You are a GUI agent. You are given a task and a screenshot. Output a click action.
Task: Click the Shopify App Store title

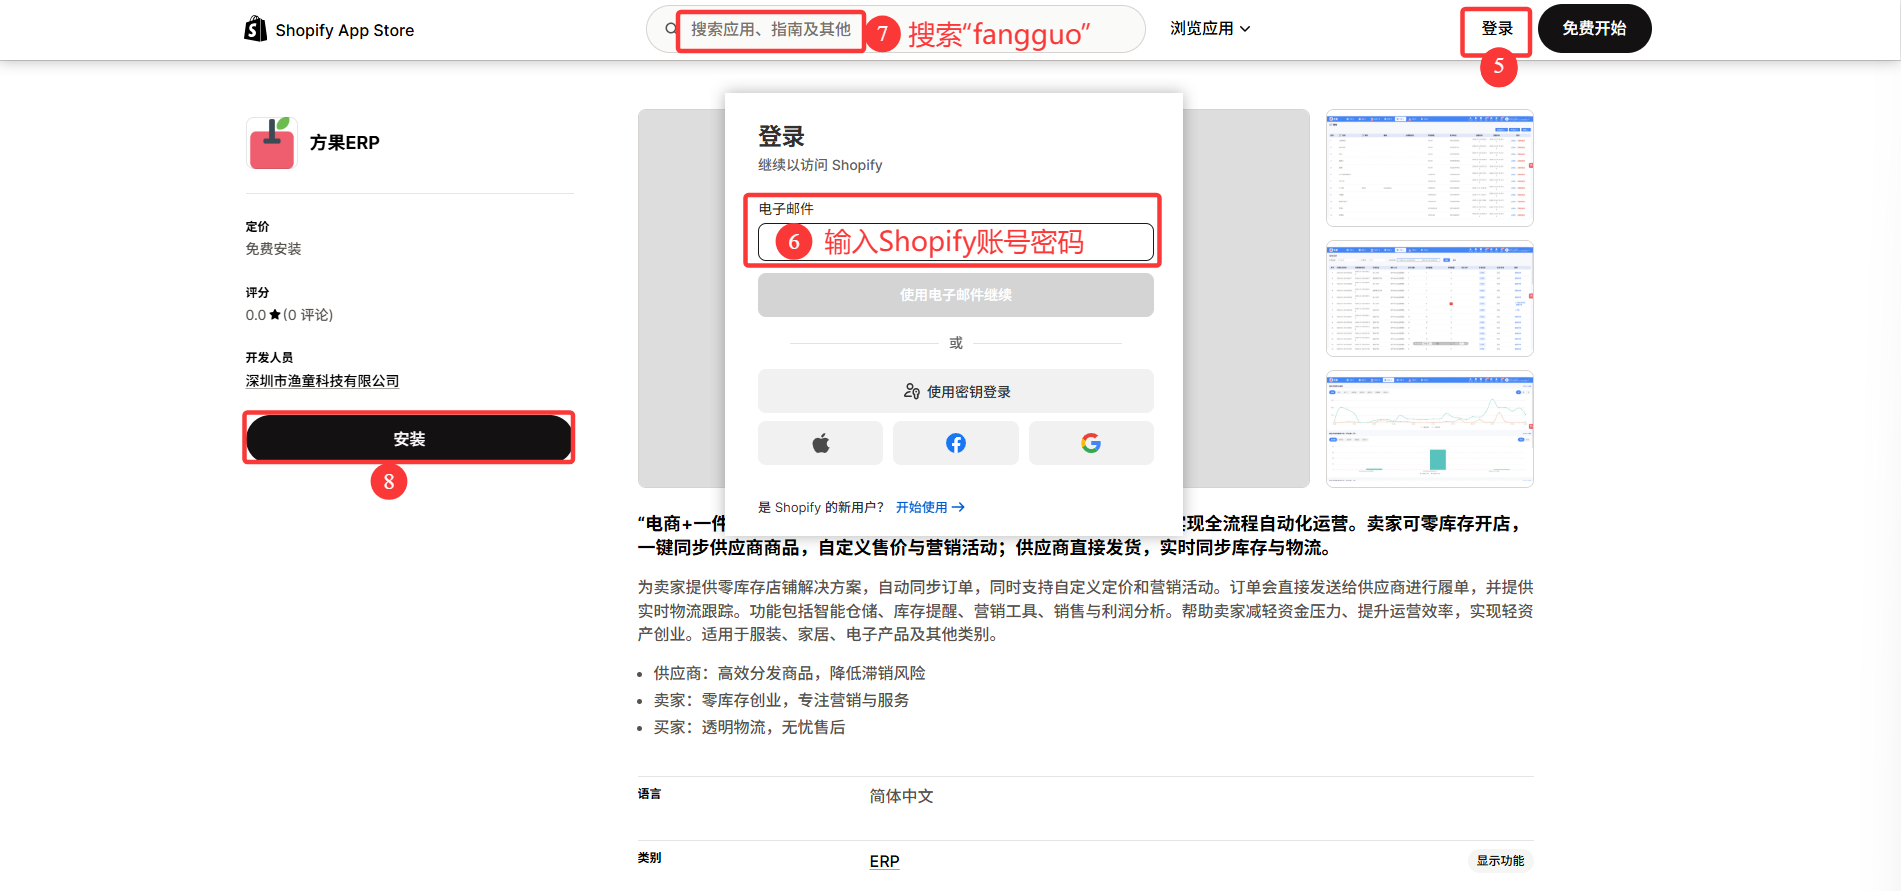344,30
